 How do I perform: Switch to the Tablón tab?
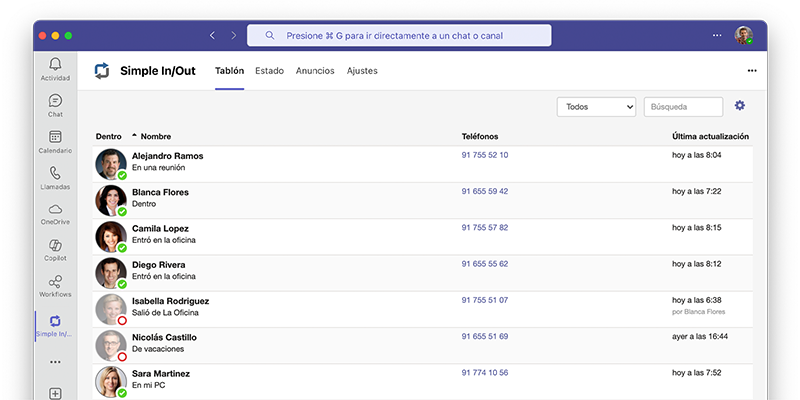pos(230,71)
